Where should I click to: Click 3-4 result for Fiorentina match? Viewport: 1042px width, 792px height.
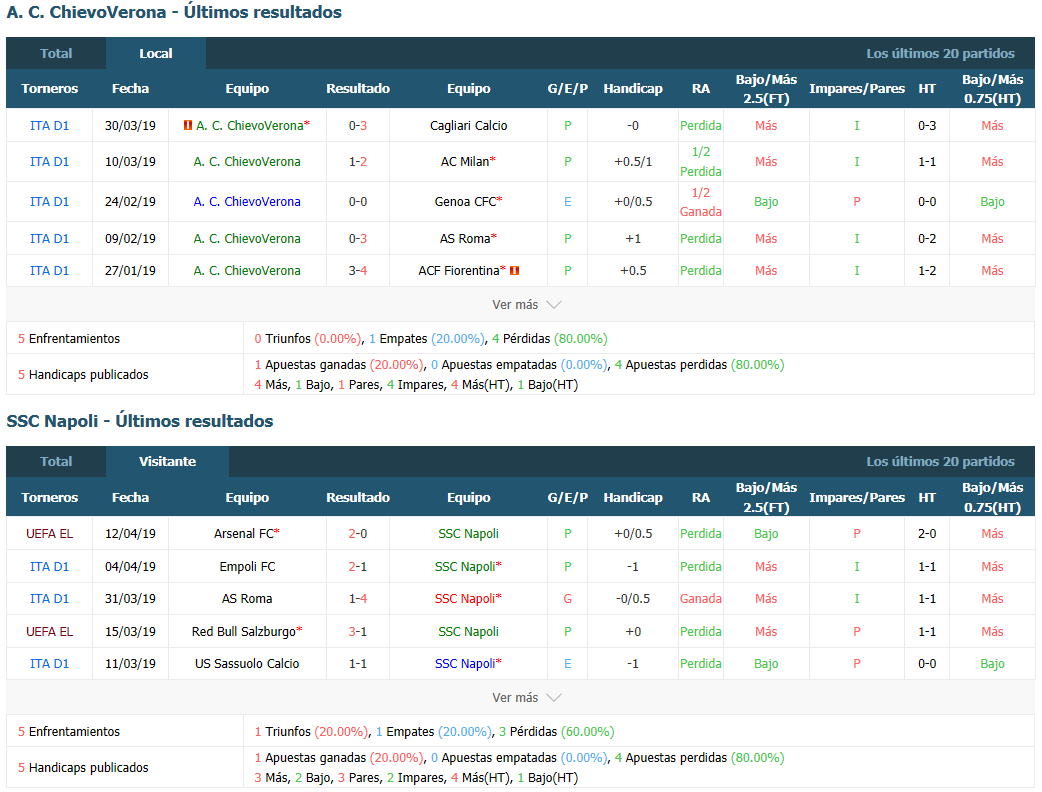click(x=358, y=270)
